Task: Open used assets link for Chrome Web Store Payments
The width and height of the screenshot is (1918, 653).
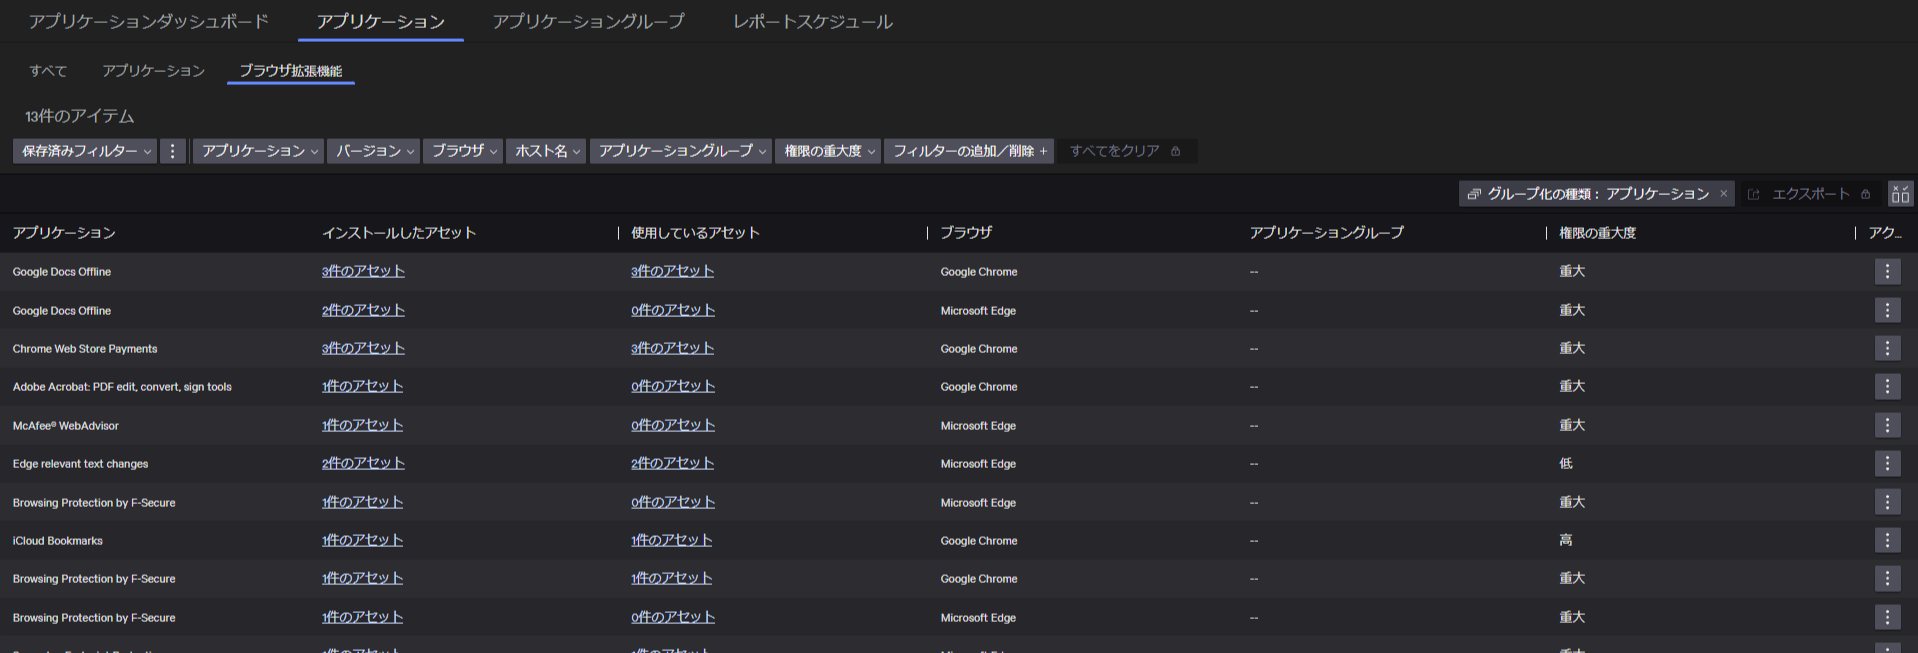Action: [x=672, y=348]
